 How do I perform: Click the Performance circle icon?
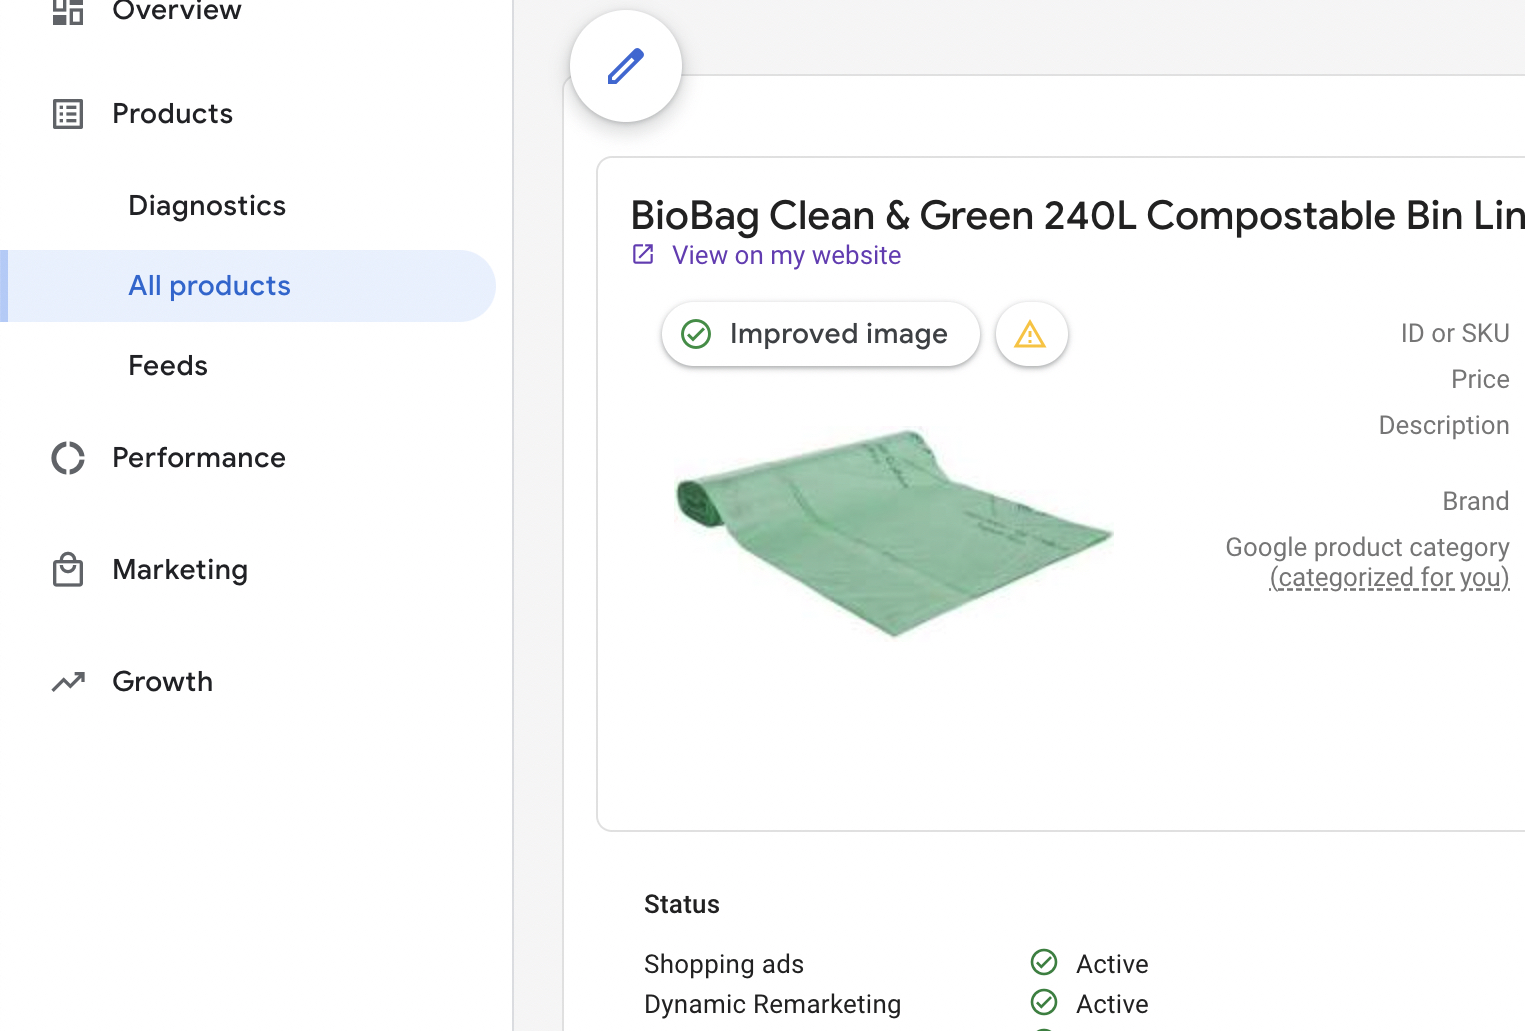[x=68, y=458]
